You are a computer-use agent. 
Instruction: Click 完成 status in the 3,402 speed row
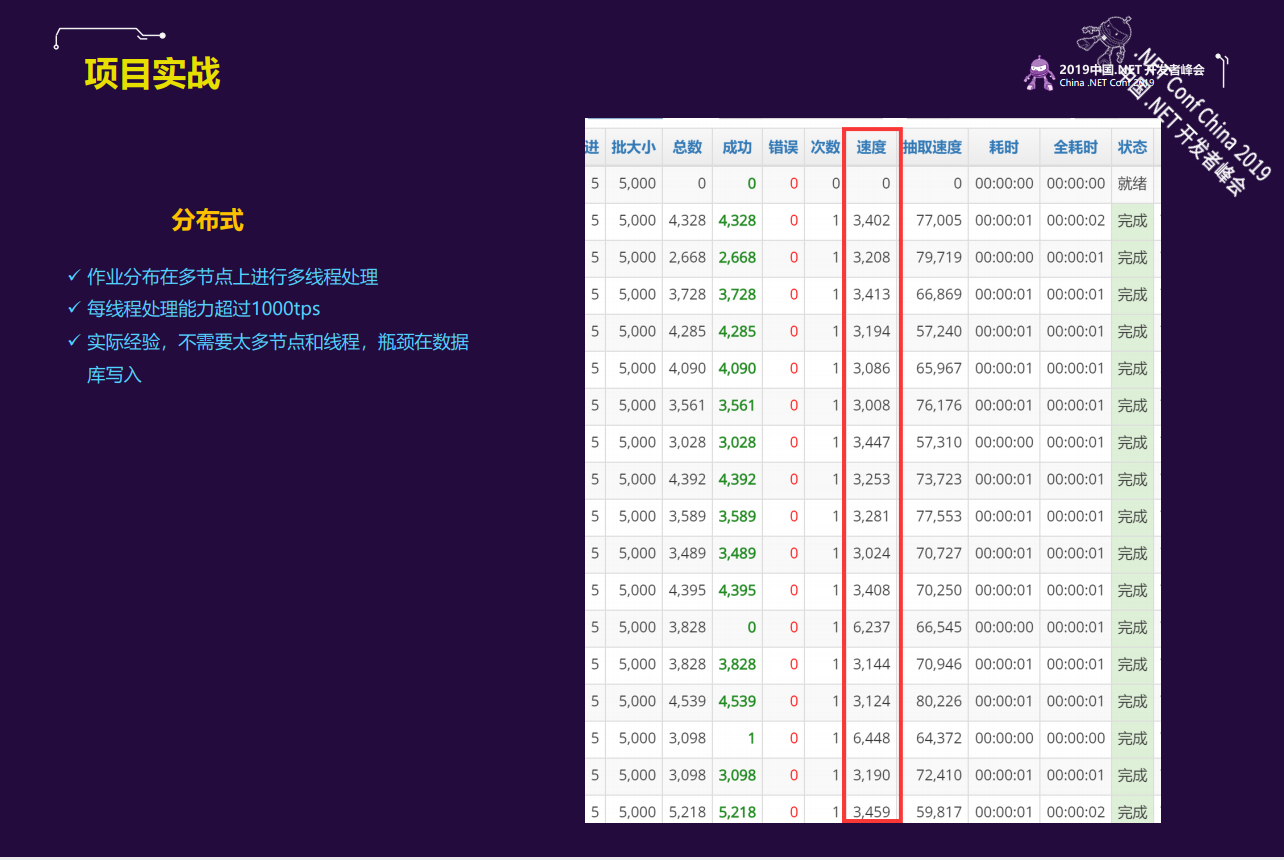point(1132,221)
